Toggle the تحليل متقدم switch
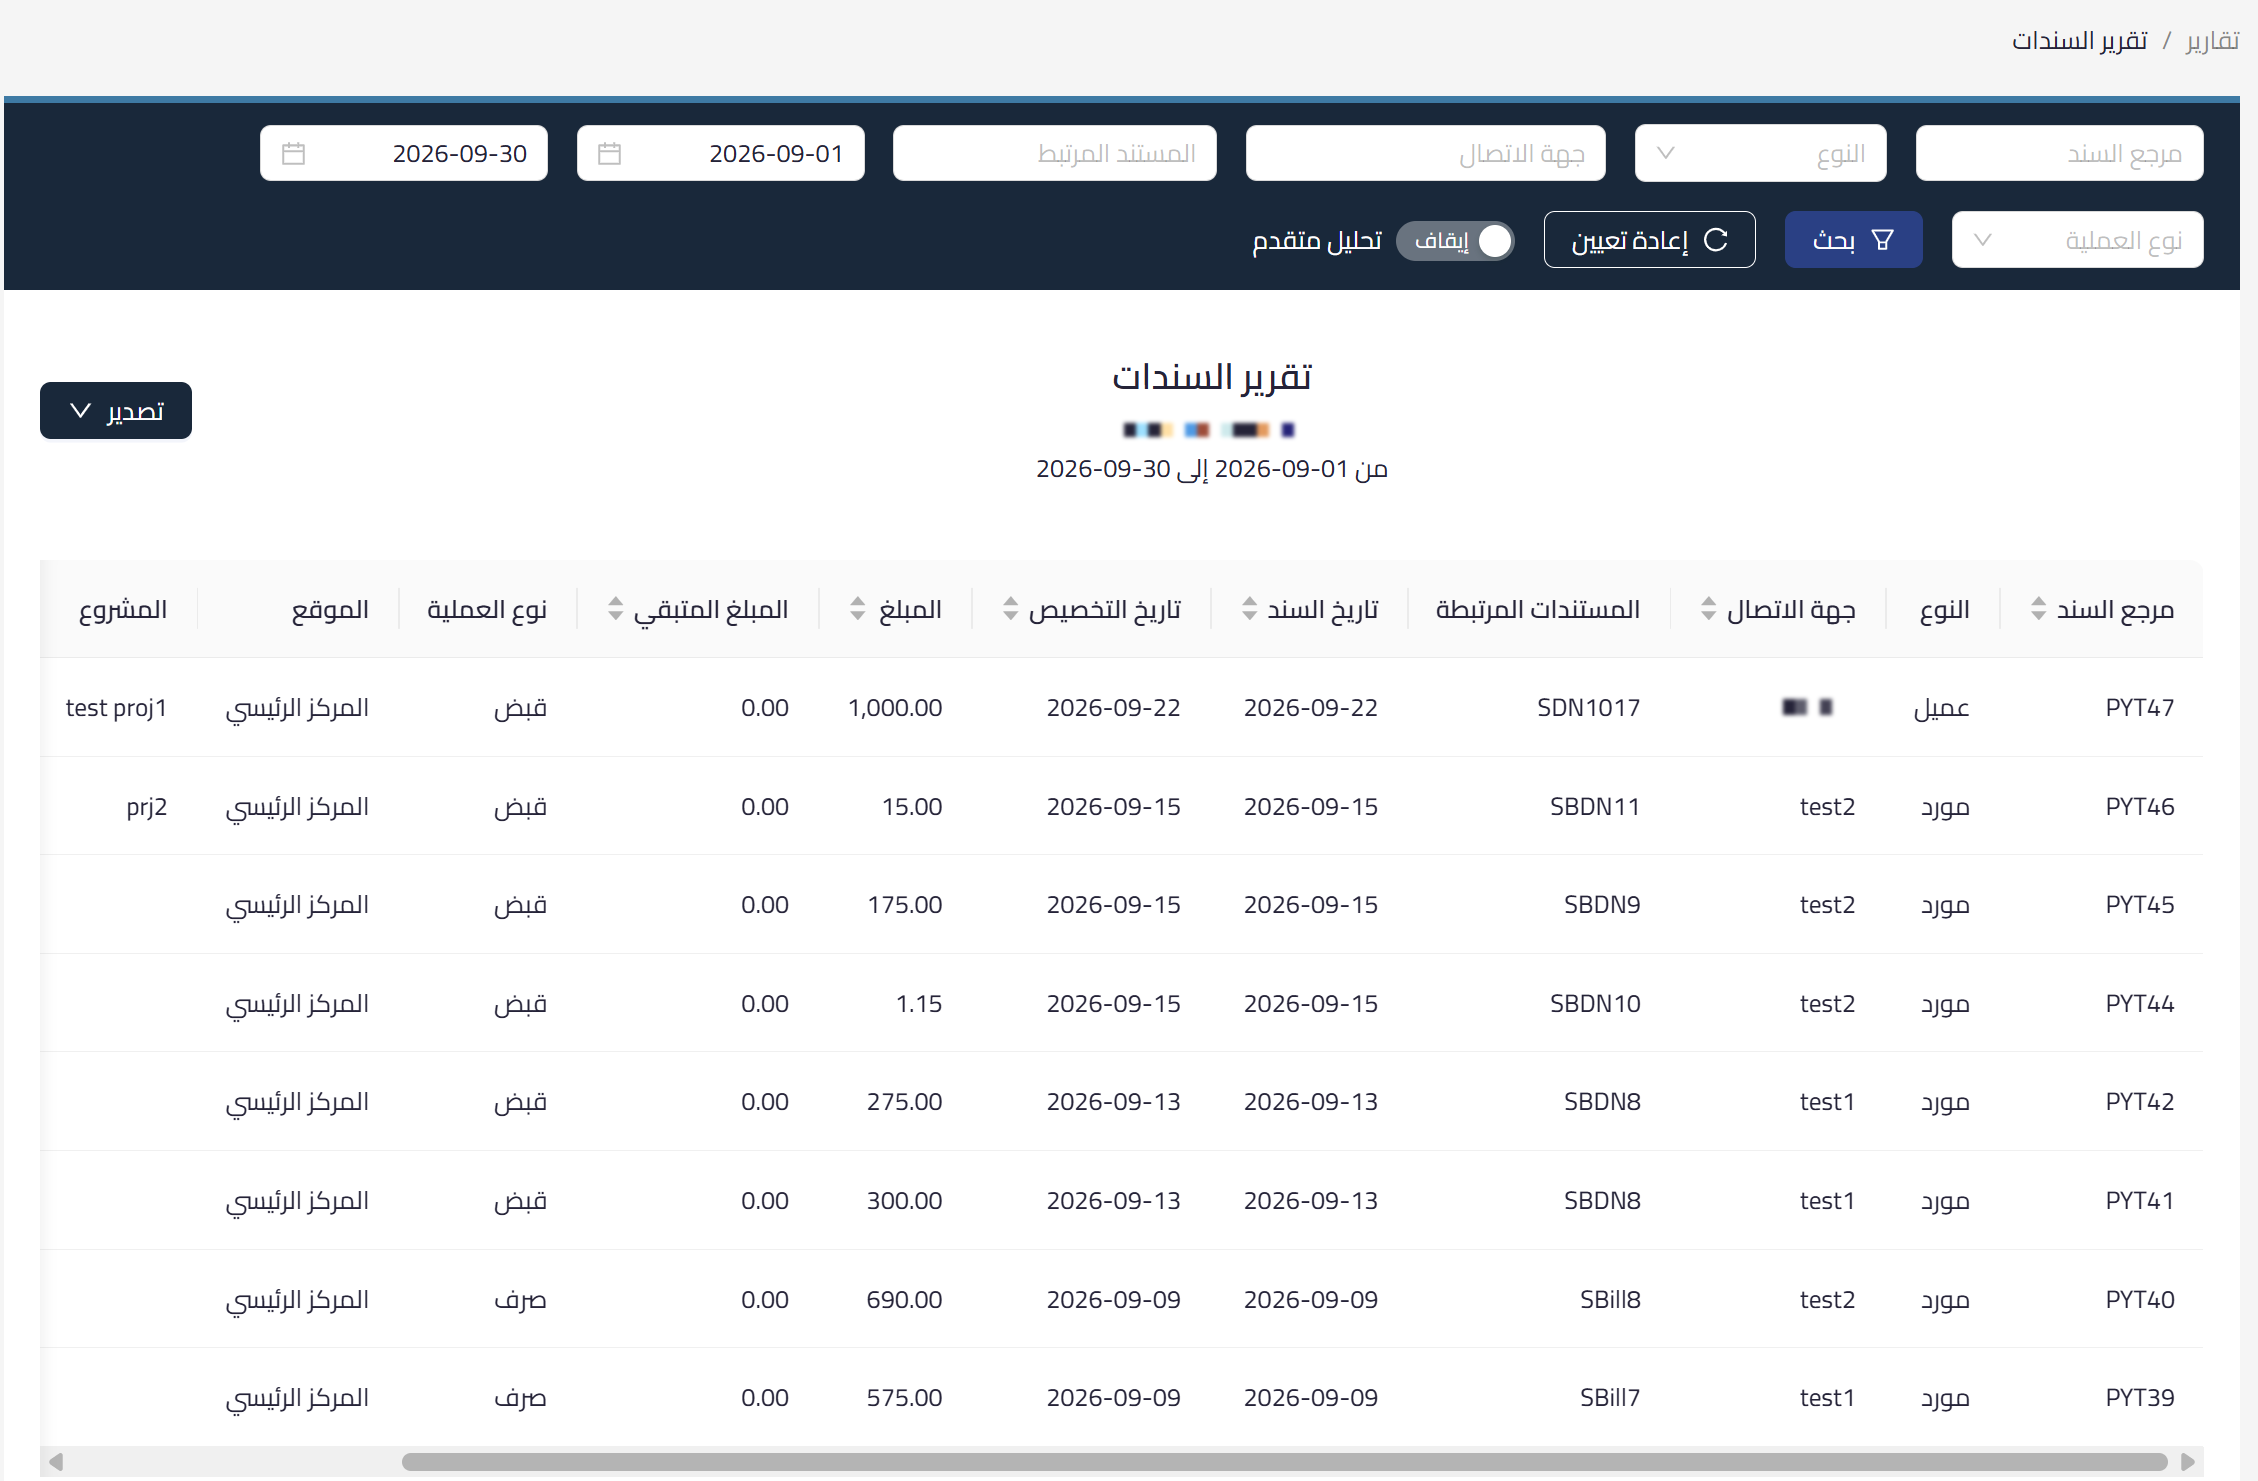 point(1455,240)
